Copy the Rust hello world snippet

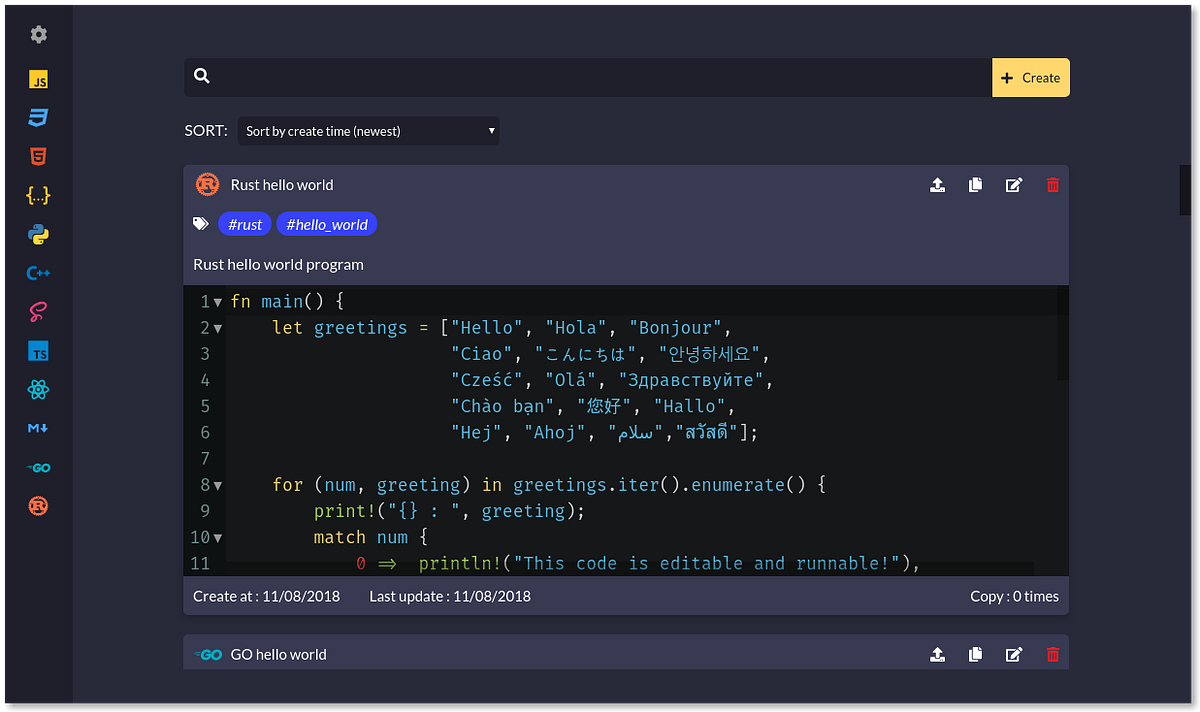click(x=975, y=185)
